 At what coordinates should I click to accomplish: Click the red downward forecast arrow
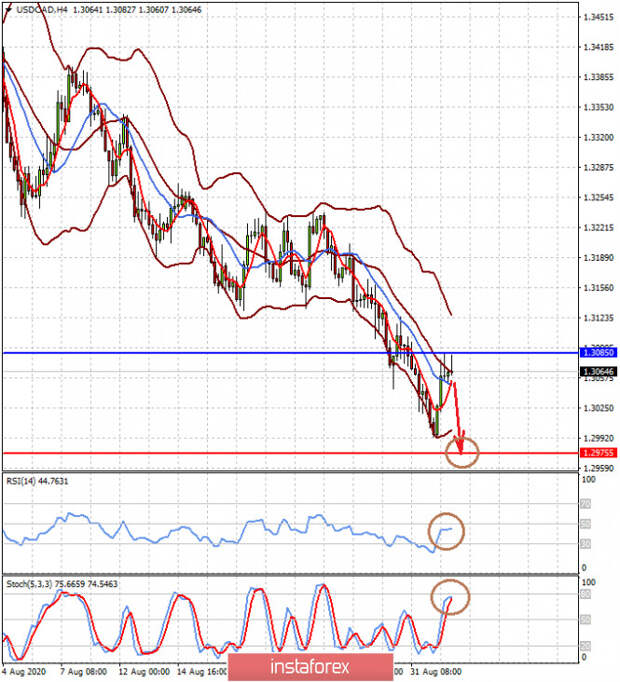[458, 420]
